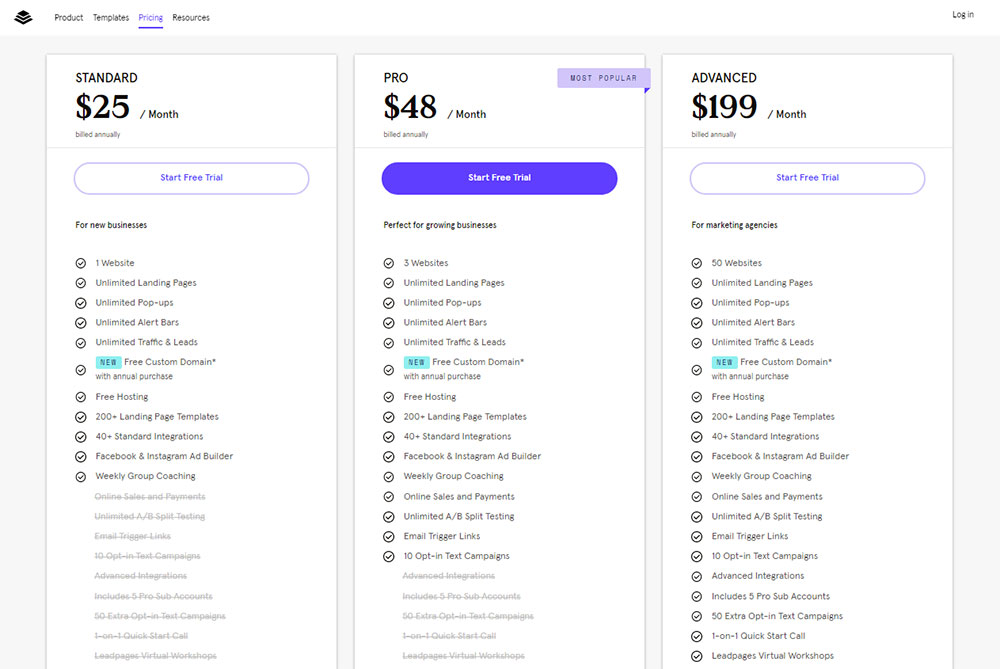Click checkmark beside Standard Weekly Group Coaching
Viewport: 1000px width, 669px height.
click(81, 477)
